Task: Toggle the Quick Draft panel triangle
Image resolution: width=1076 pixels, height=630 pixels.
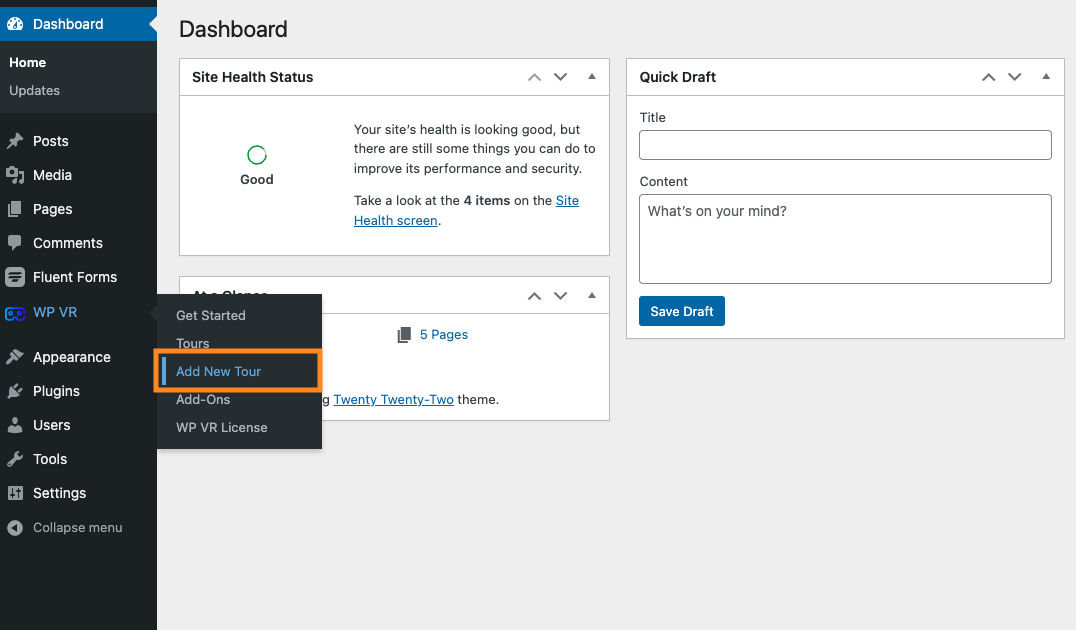Action: coord(1046,77)
